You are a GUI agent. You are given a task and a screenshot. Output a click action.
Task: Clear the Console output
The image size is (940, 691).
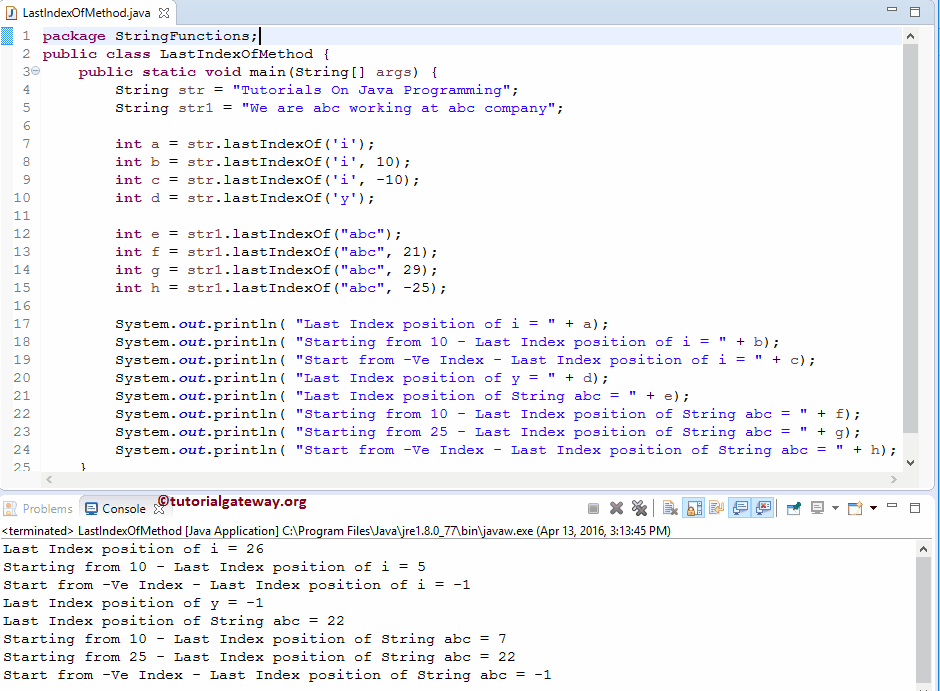[671, 508]
